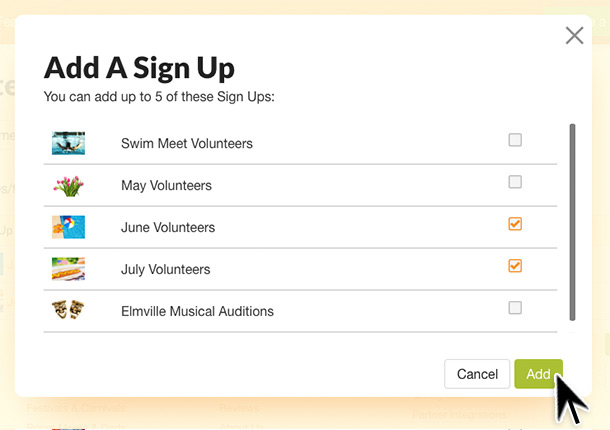Click the sign up list scrollbar
Screen dimensions: 610x430
click(x=572, y=222)
